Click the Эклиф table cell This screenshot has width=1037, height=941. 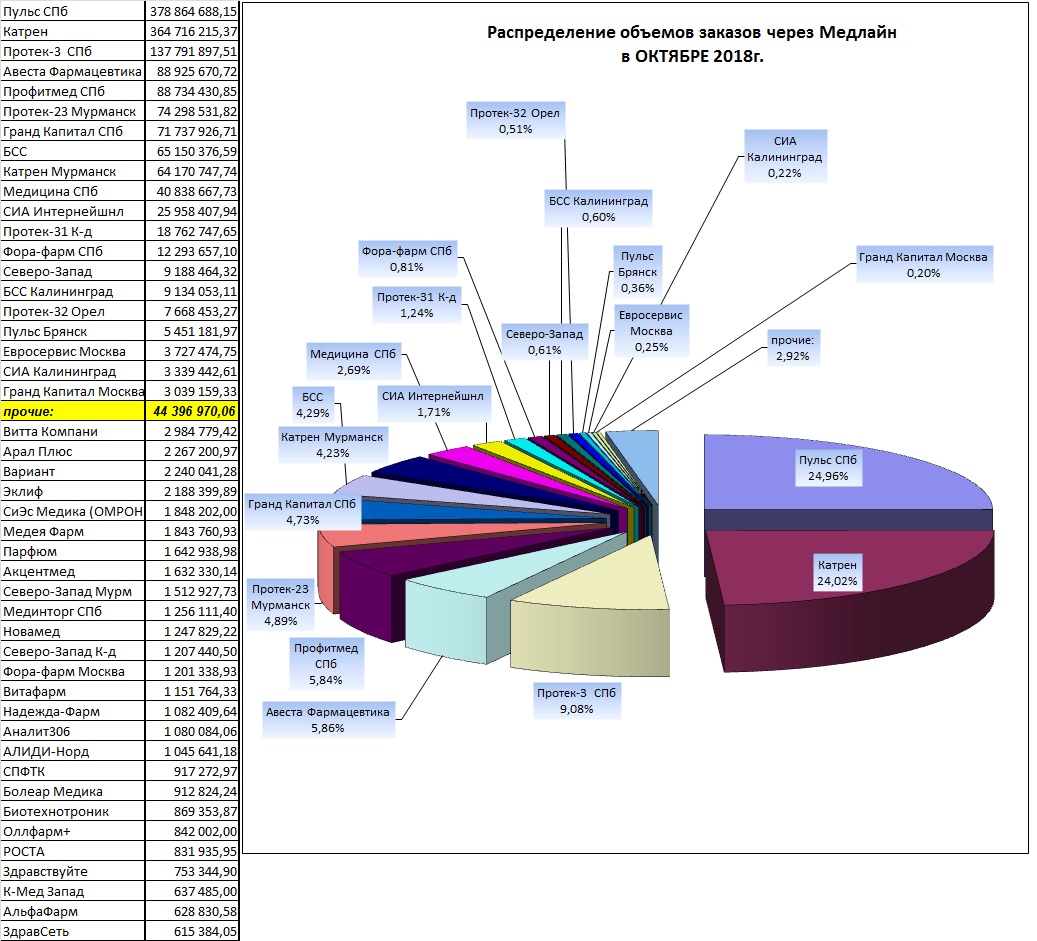72,491
